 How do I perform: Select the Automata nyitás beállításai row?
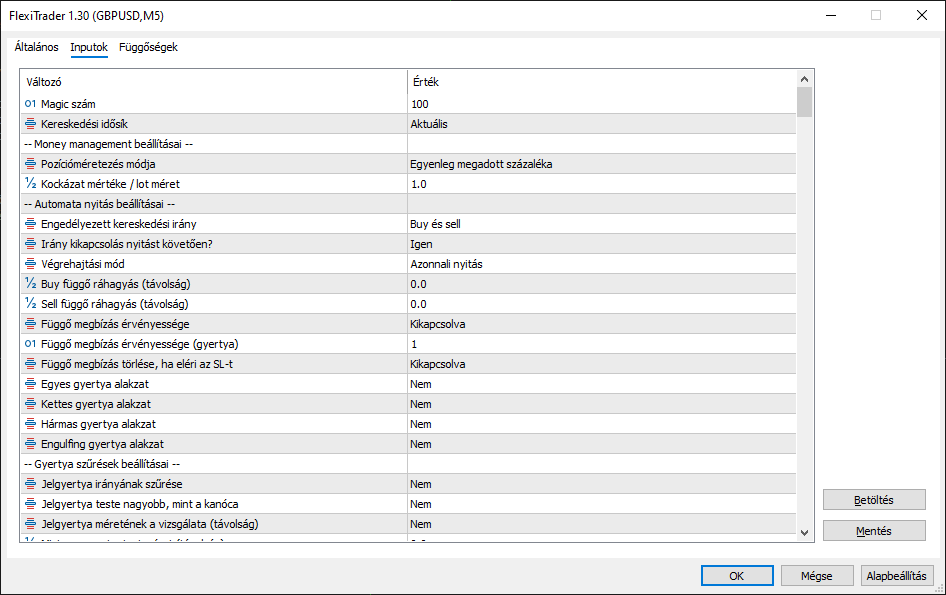408,204
